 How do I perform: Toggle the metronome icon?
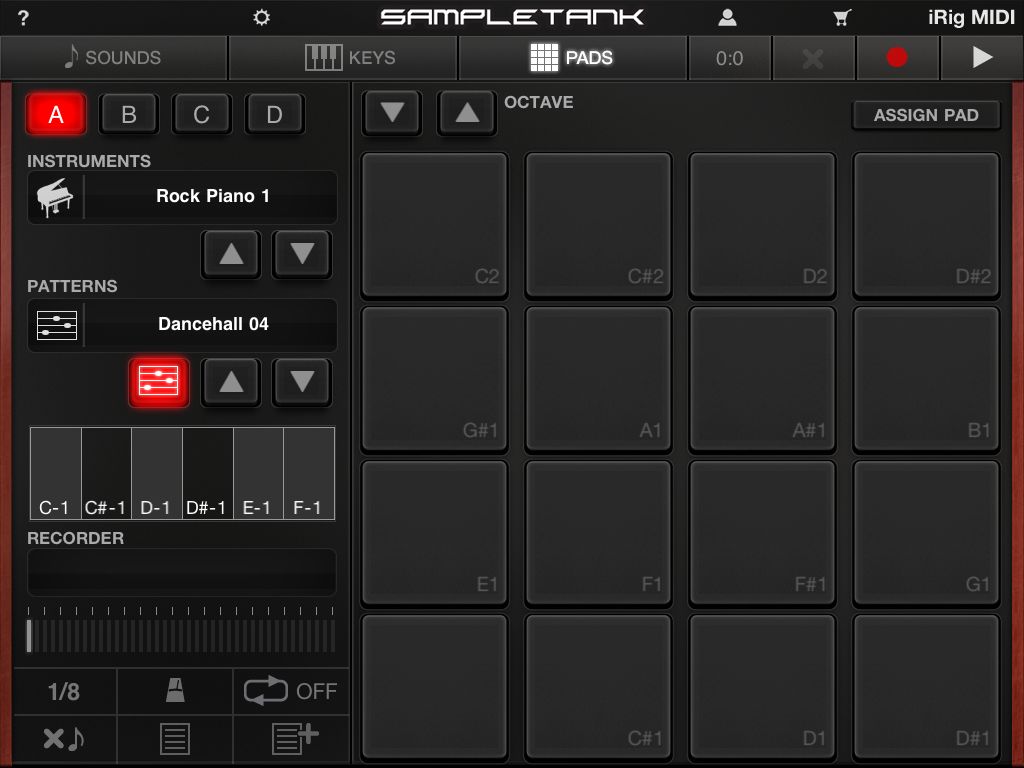[175, 691]
